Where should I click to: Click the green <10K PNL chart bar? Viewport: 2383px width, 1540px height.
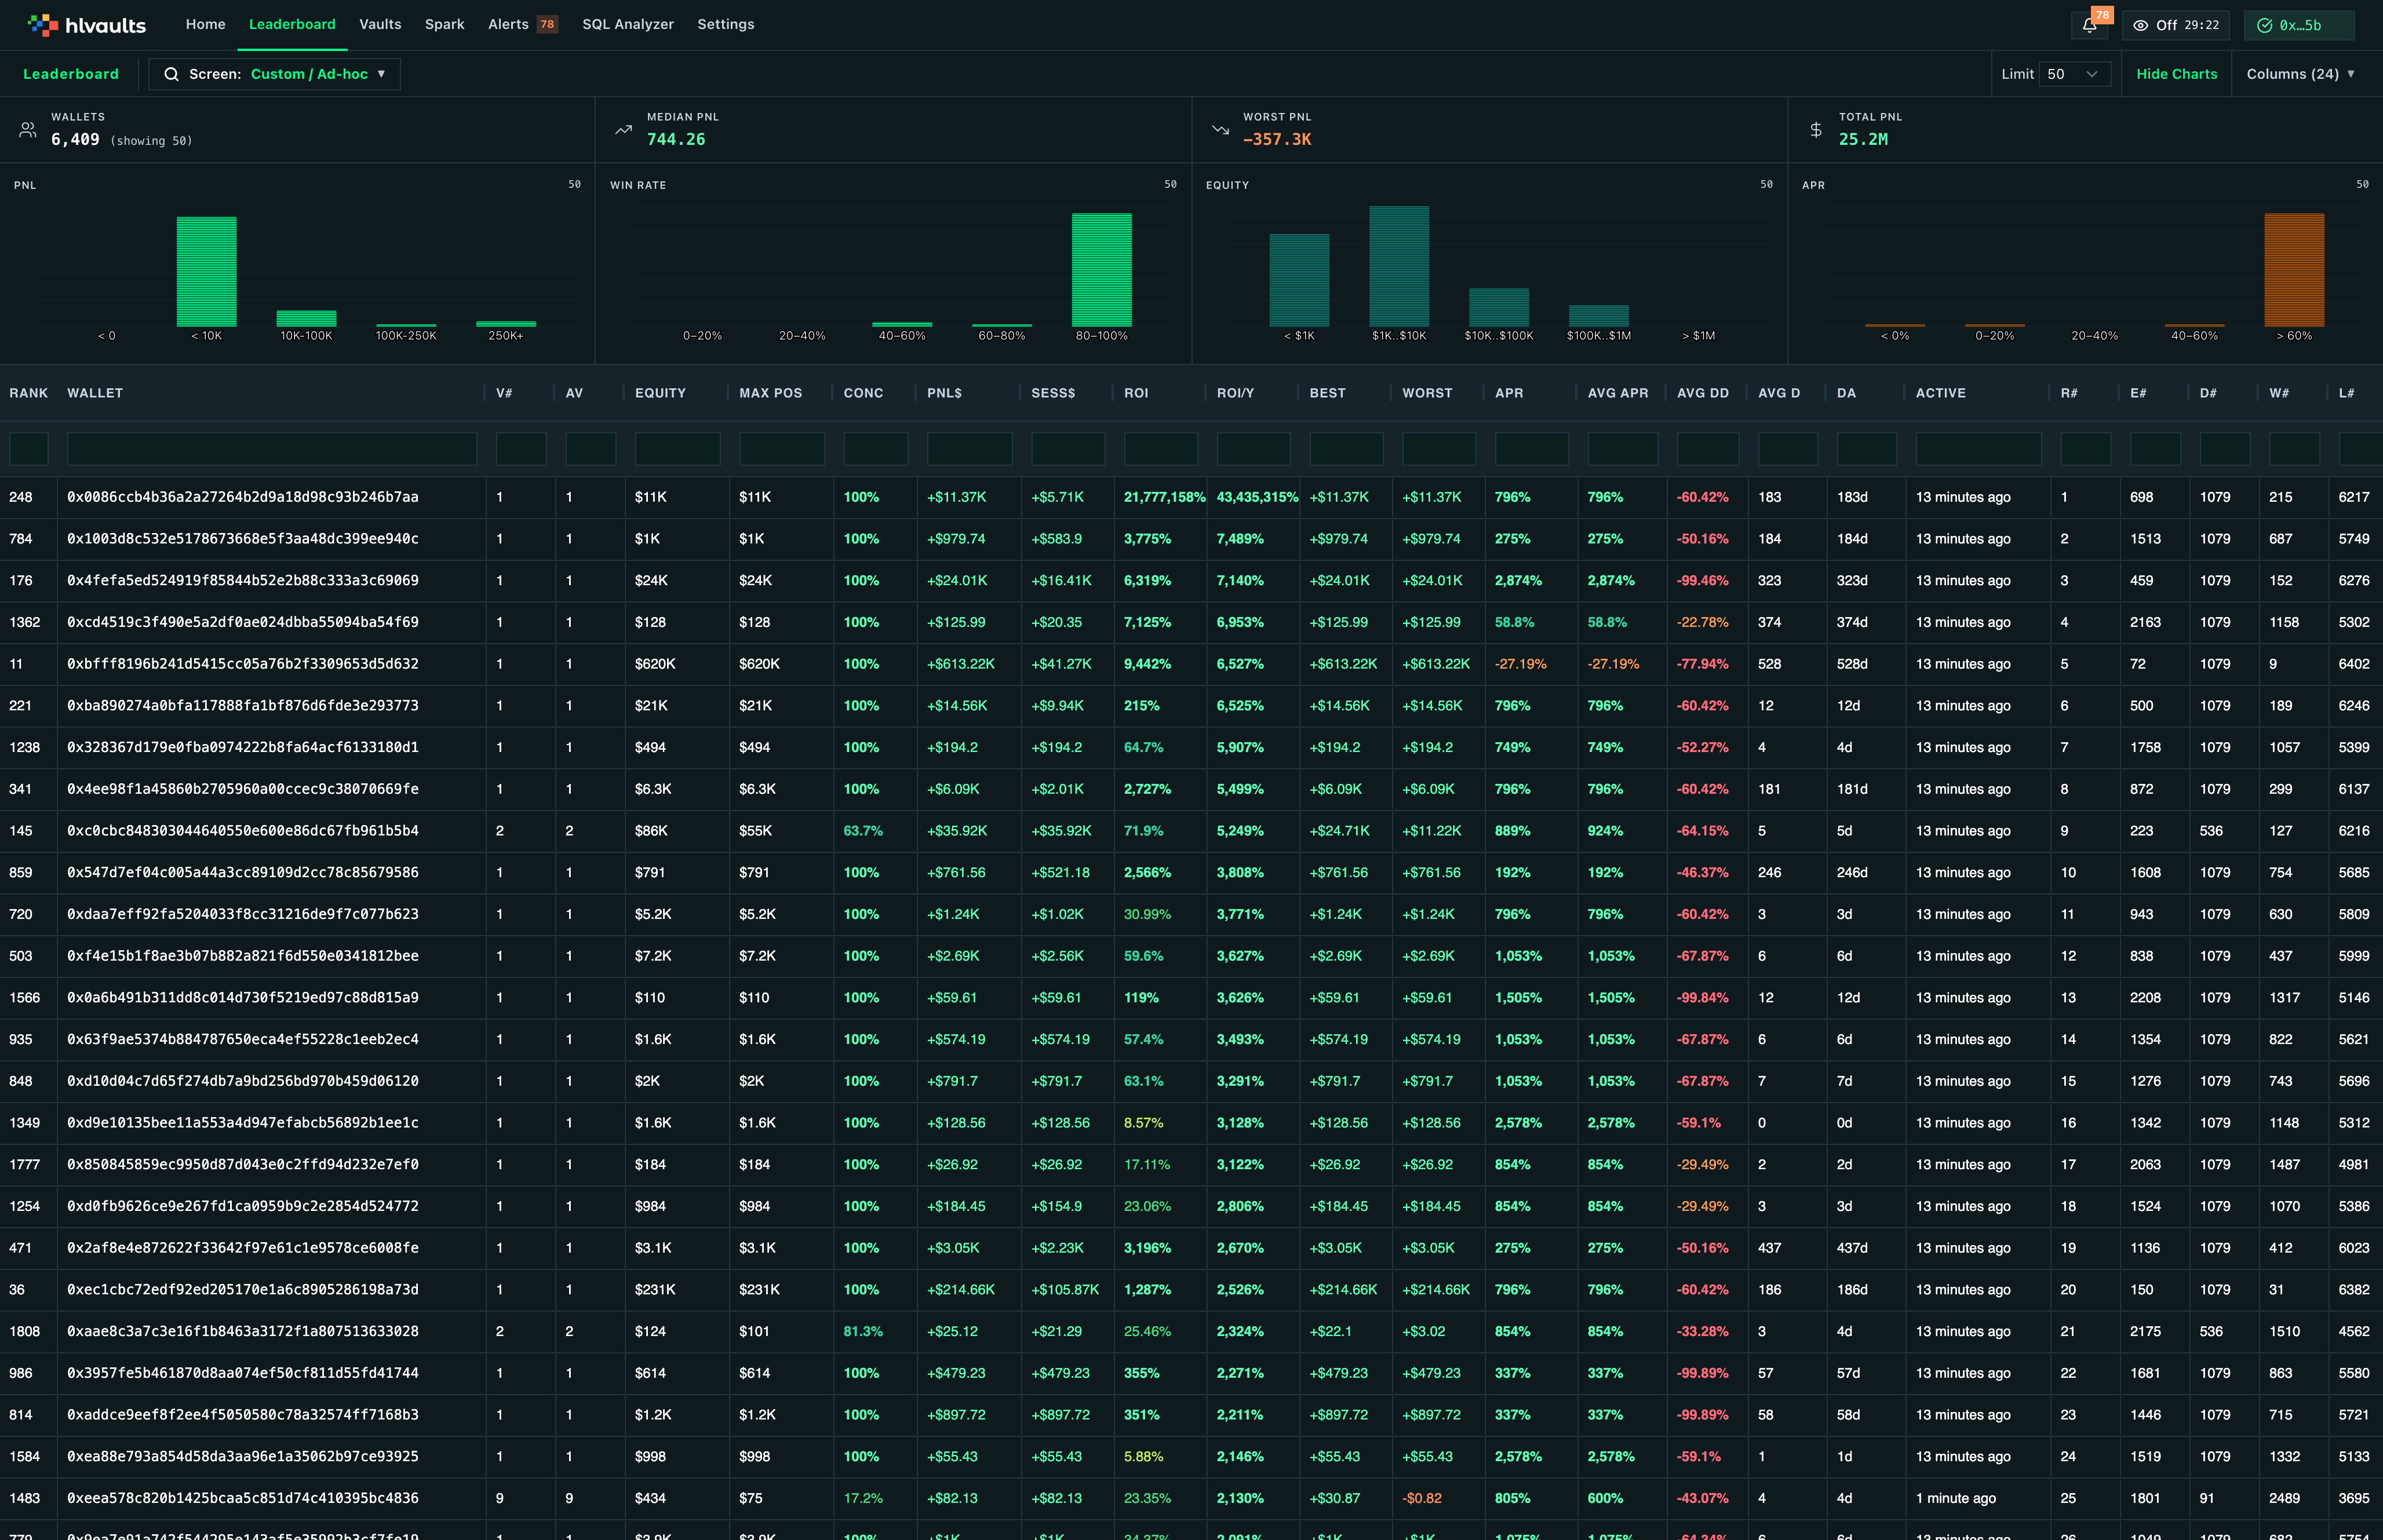(x=207, y=271)
